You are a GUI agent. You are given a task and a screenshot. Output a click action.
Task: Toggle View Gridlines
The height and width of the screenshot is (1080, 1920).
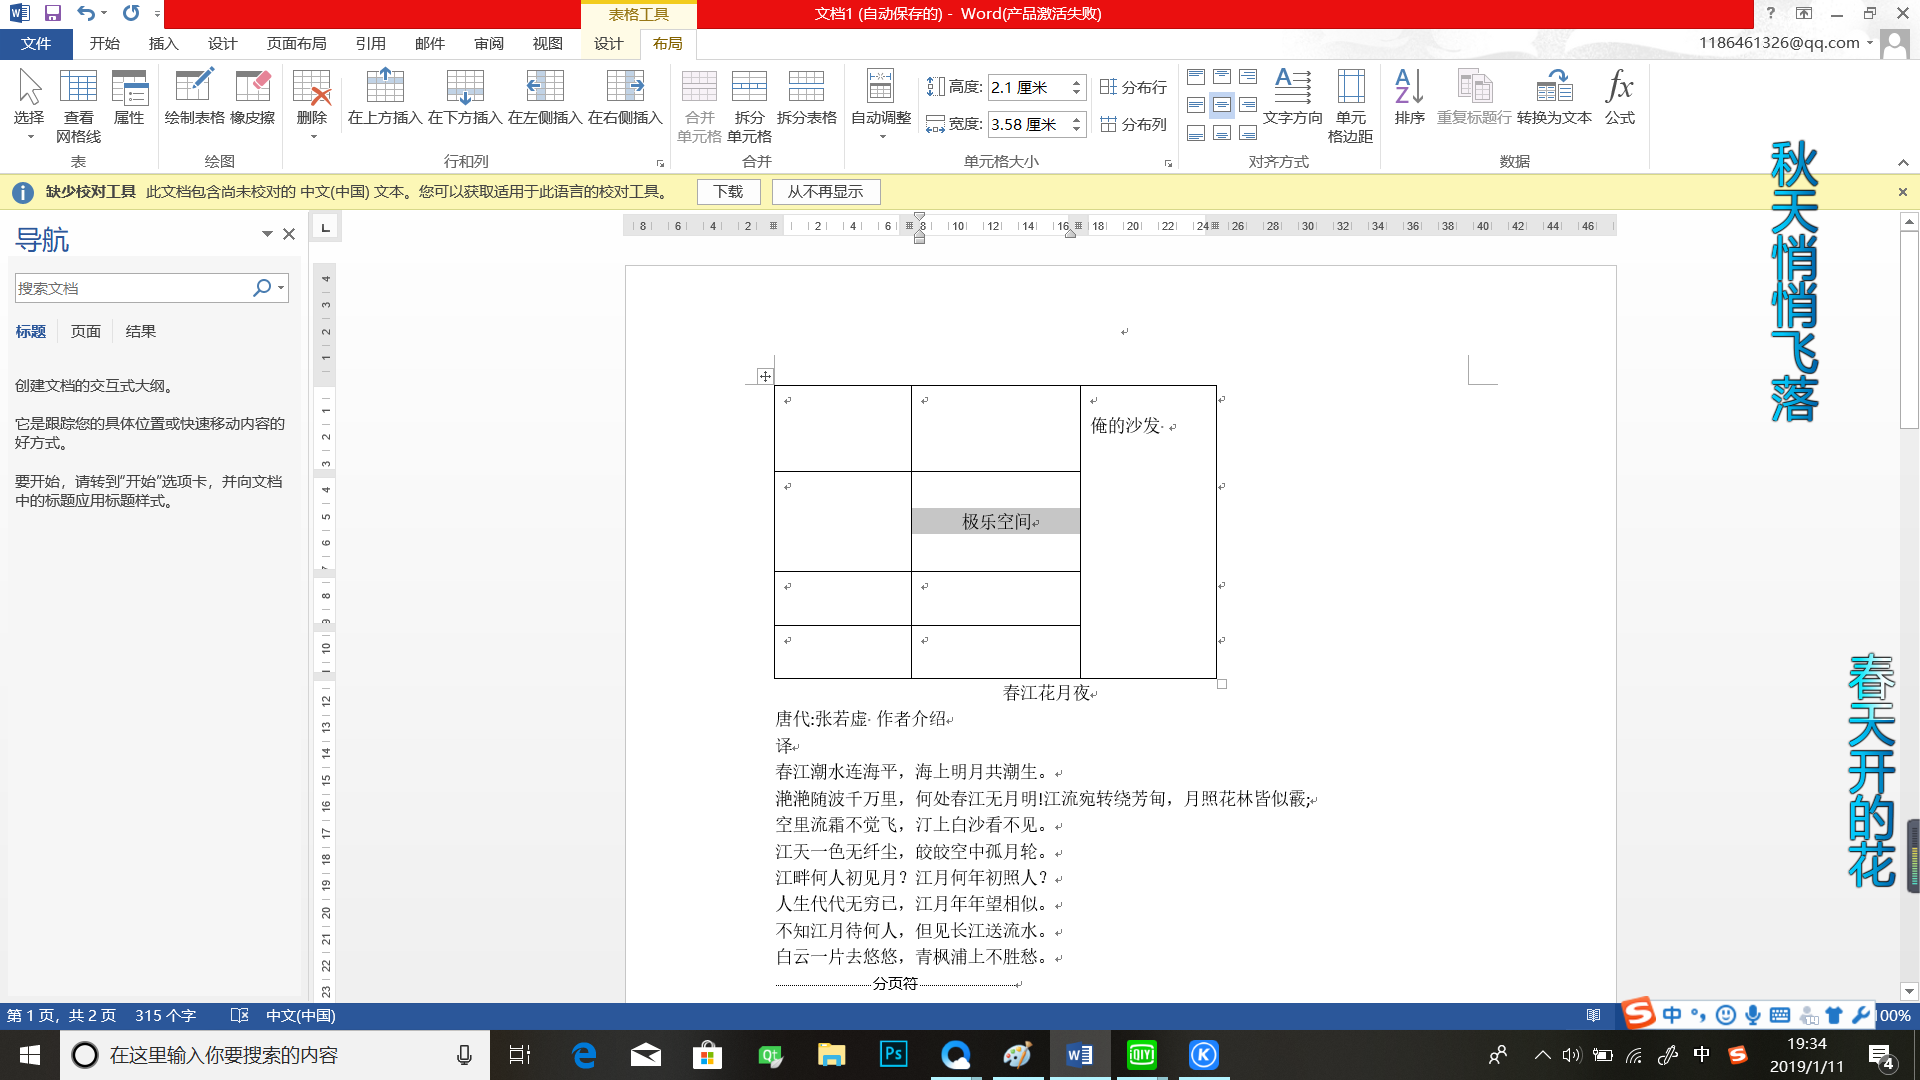[78, 105]
